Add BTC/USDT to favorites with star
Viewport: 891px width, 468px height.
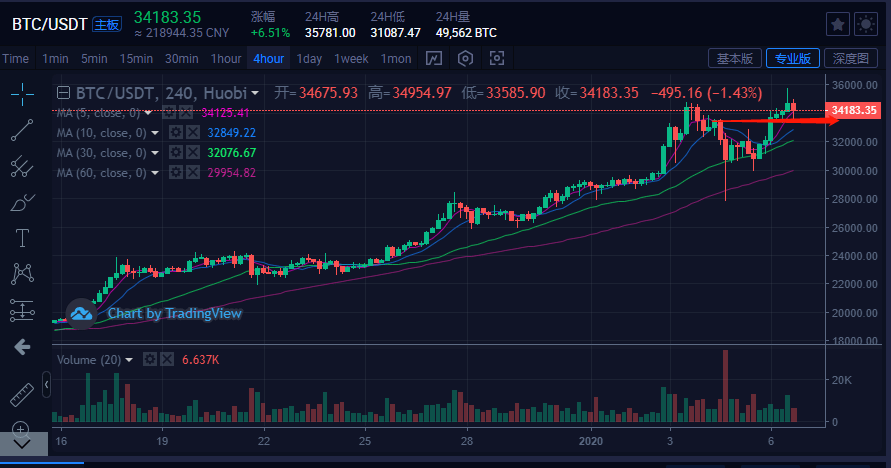point(838,24)
